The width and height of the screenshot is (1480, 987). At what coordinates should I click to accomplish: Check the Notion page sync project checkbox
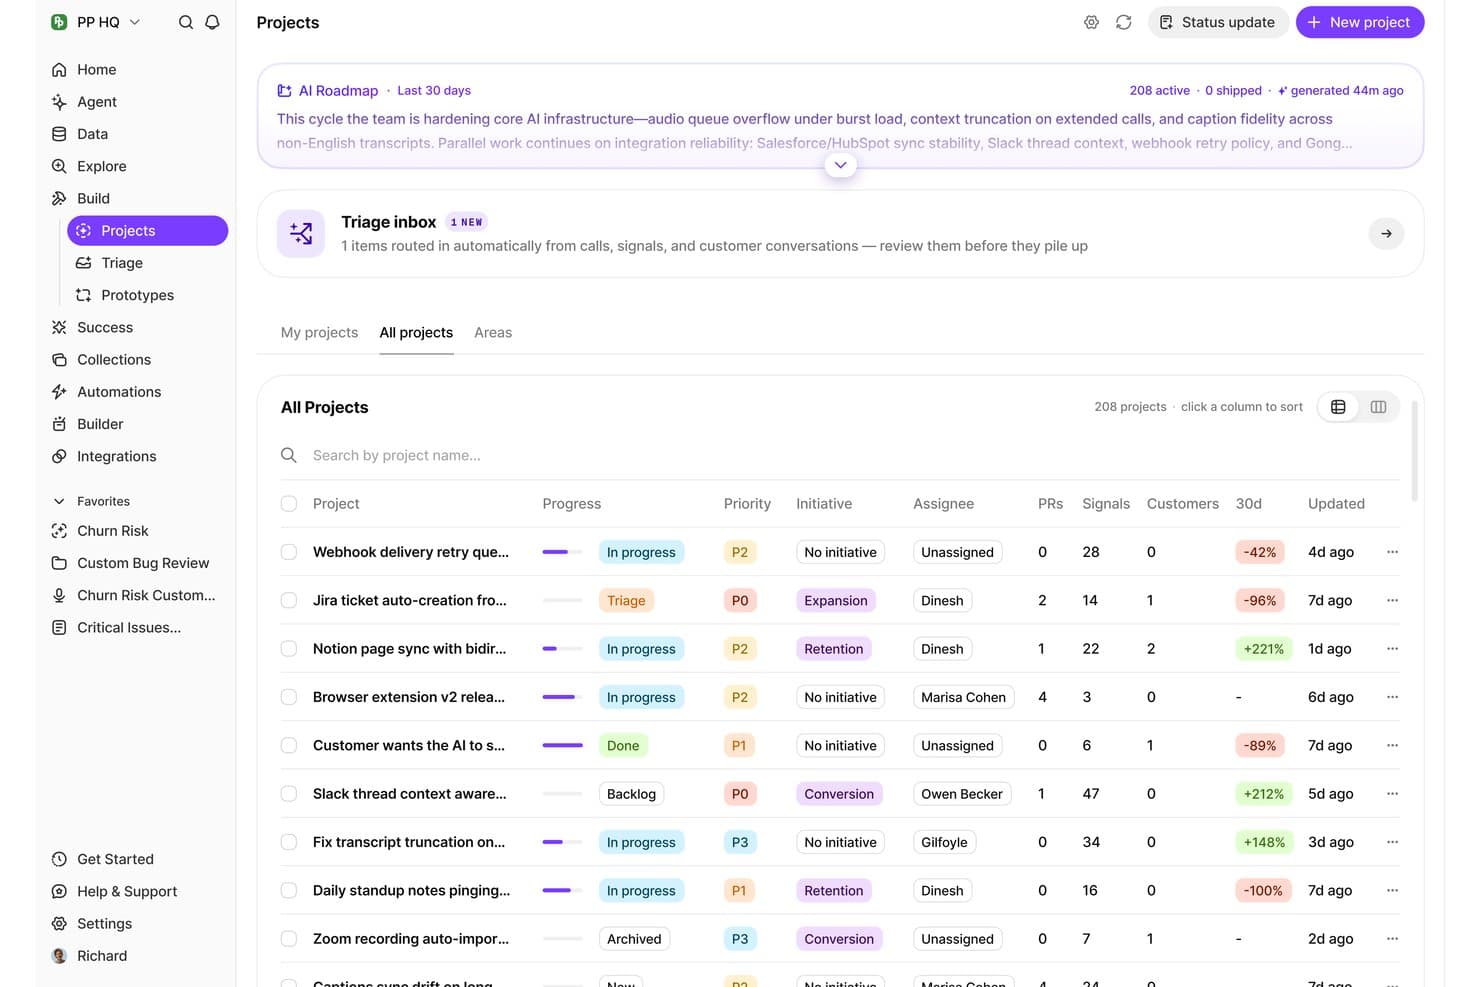click(x=289, y=649)
